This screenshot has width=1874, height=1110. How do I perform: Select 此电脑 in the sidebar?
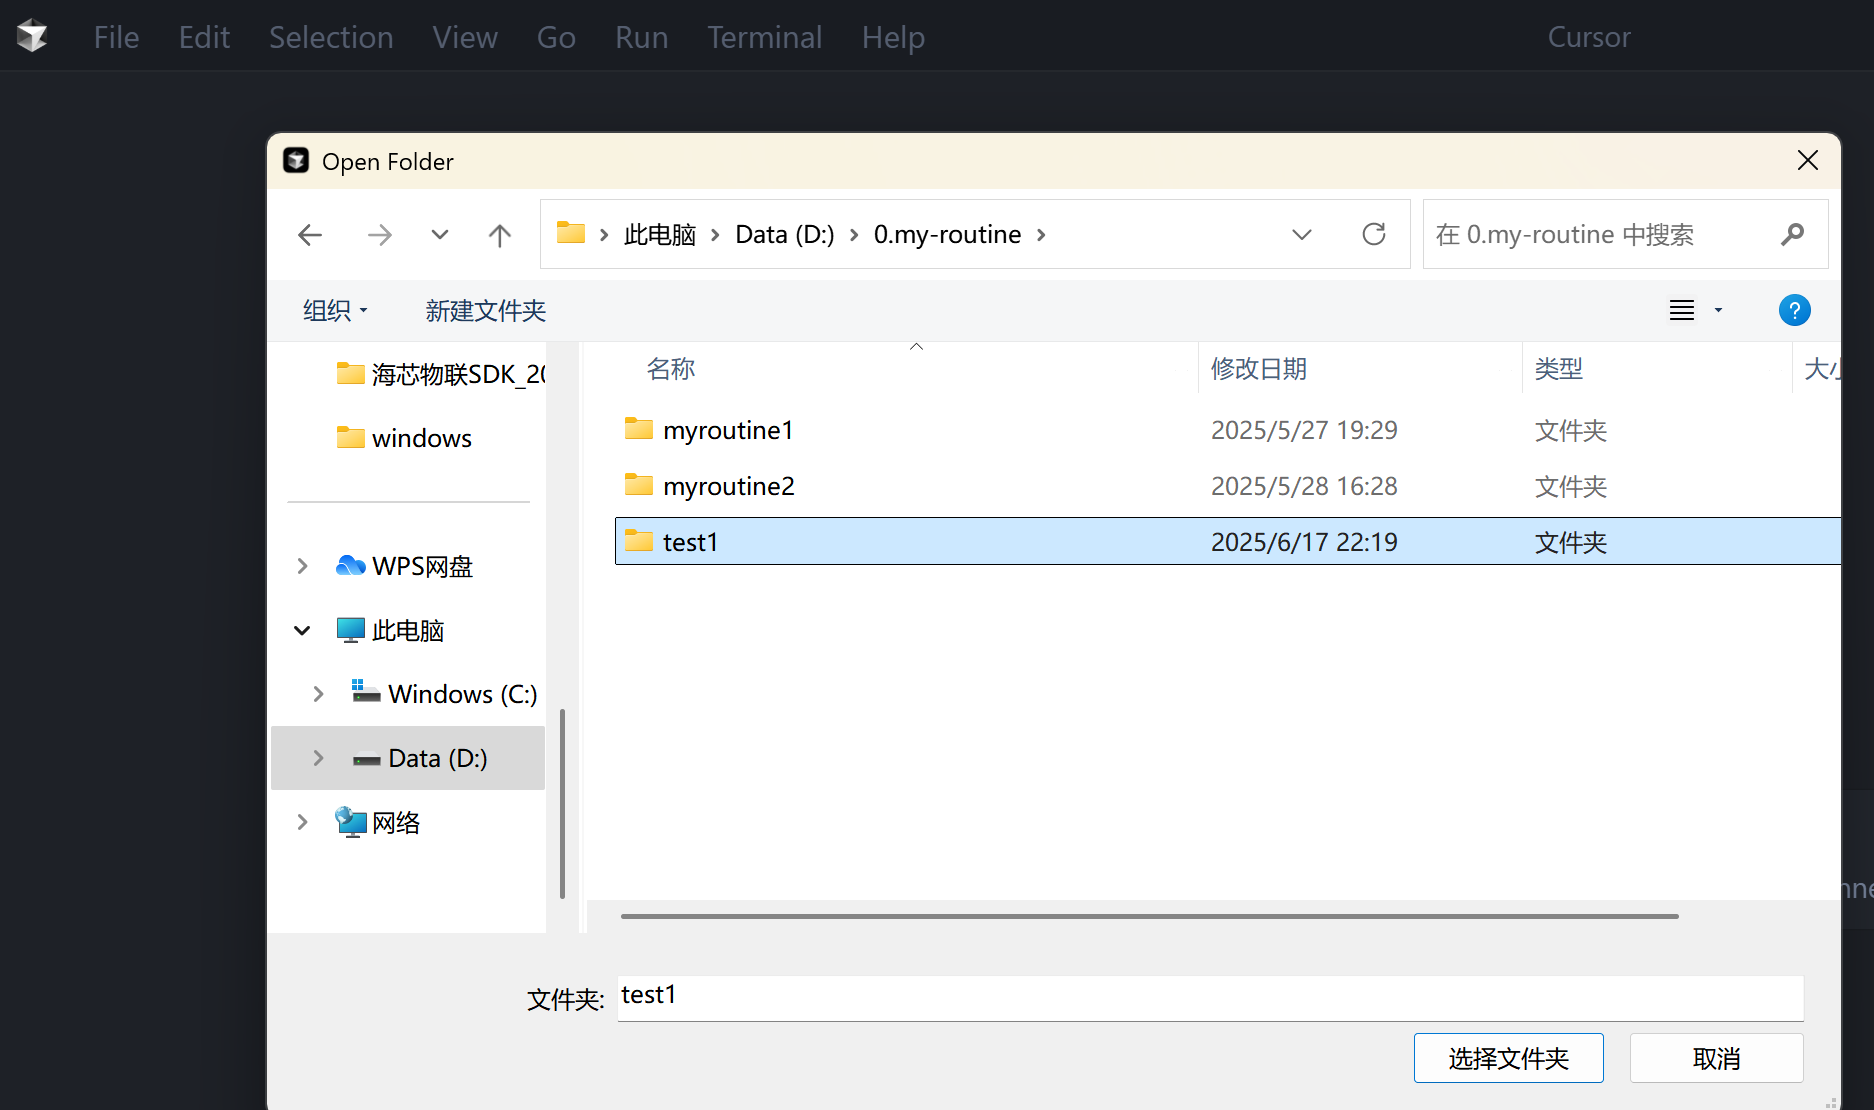pyautogui.click(x=390, y=630)
